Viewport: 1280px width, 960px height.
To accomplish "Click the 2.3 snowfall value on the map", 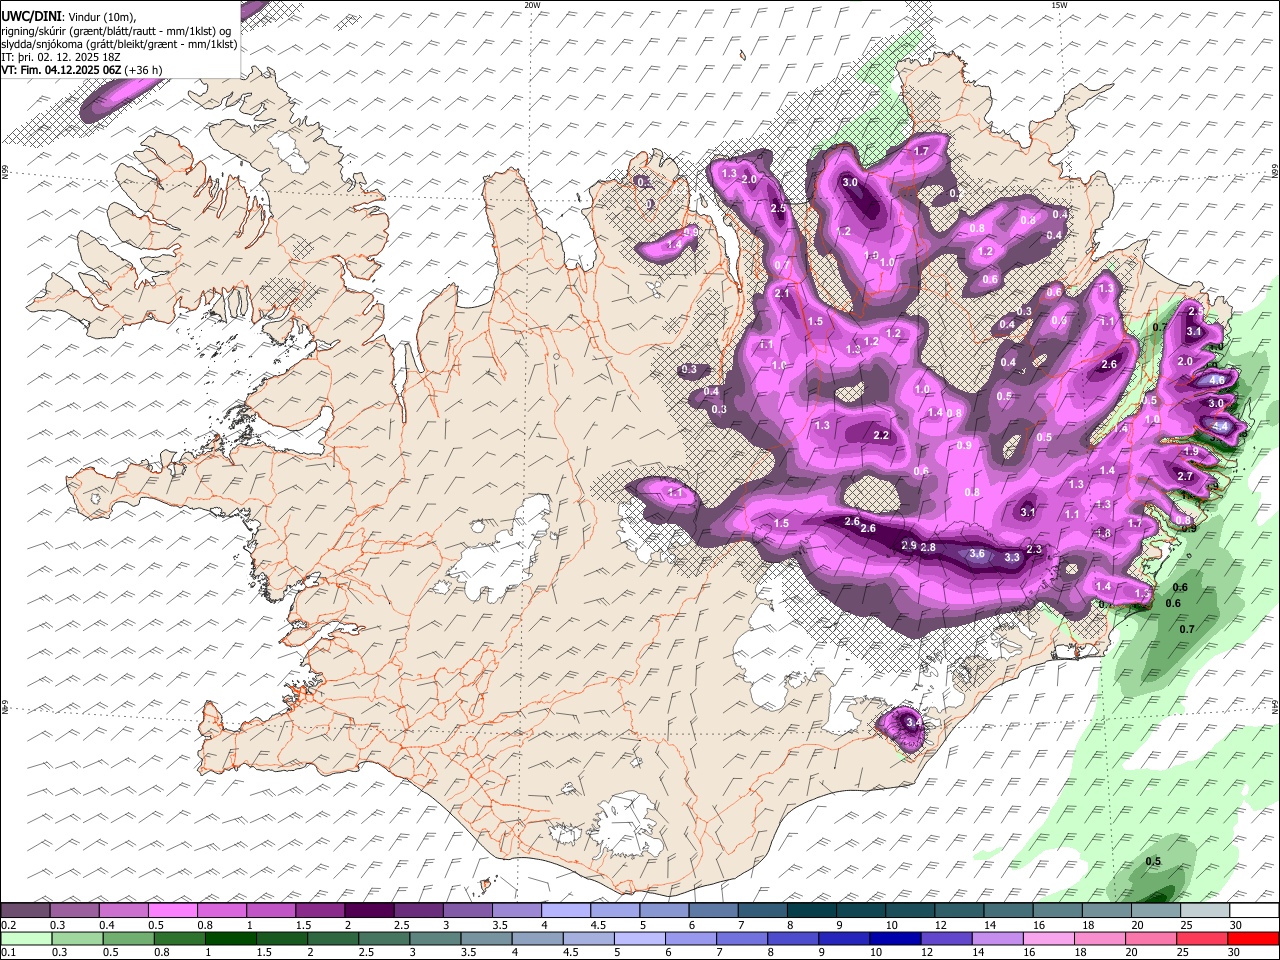I will pos(1034,549).
